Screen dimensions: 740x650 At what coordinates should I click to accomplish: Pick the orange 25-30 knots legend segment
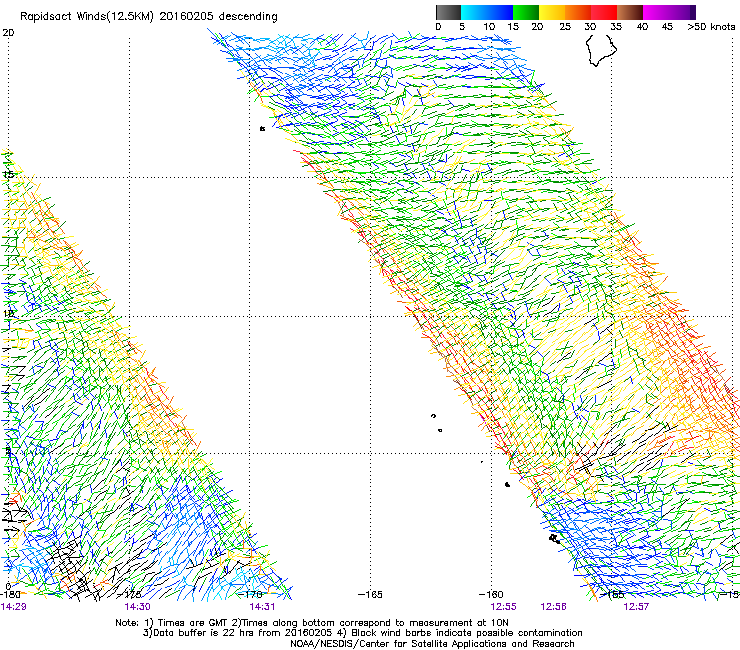[578, 12]
